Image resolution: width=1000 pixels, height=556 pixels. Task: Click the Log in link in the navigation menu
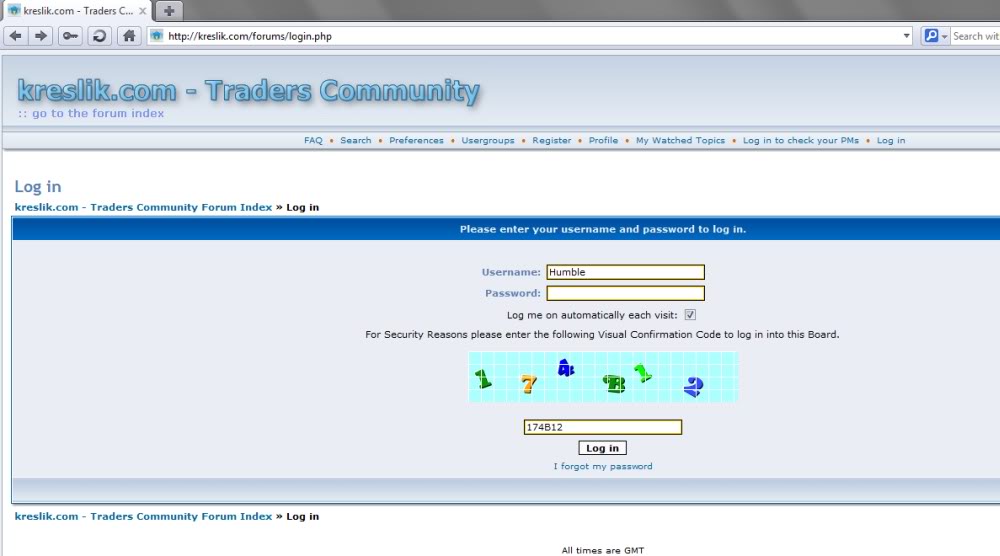pos(891,140)
